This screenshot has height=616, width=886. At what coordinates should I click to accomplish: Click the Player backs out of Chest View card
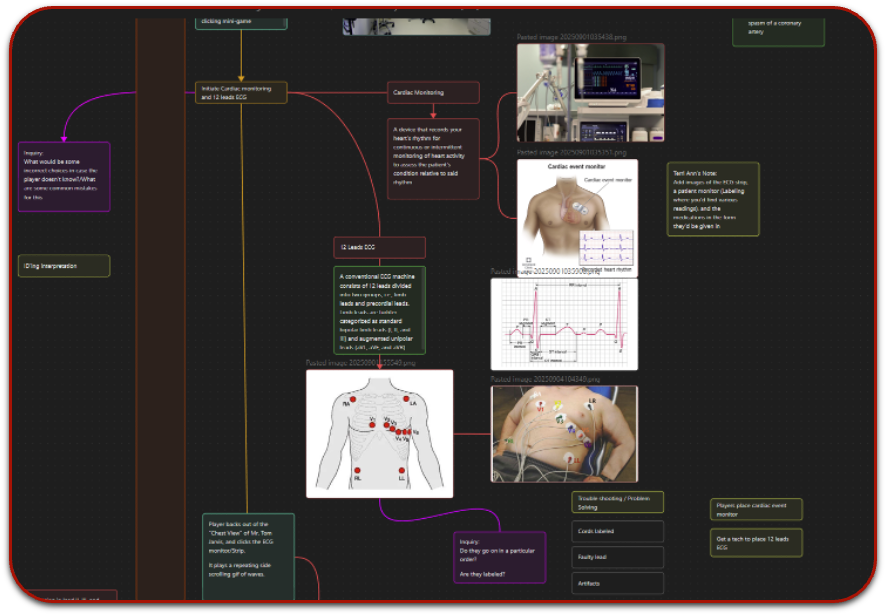coord(248,557)
